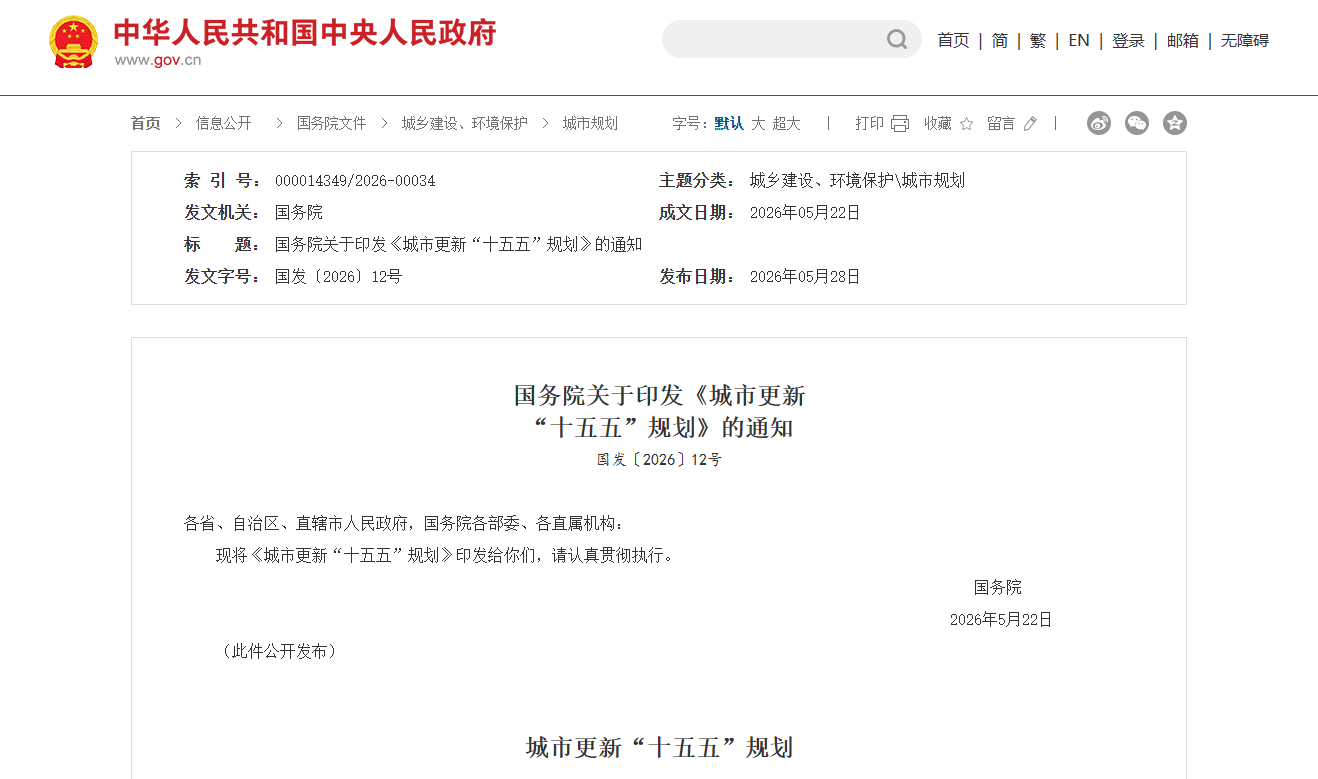This screenshot has width=1318, height=779.
Task: Switch to traditional Chinese 繁
Action: [1038, 40]
